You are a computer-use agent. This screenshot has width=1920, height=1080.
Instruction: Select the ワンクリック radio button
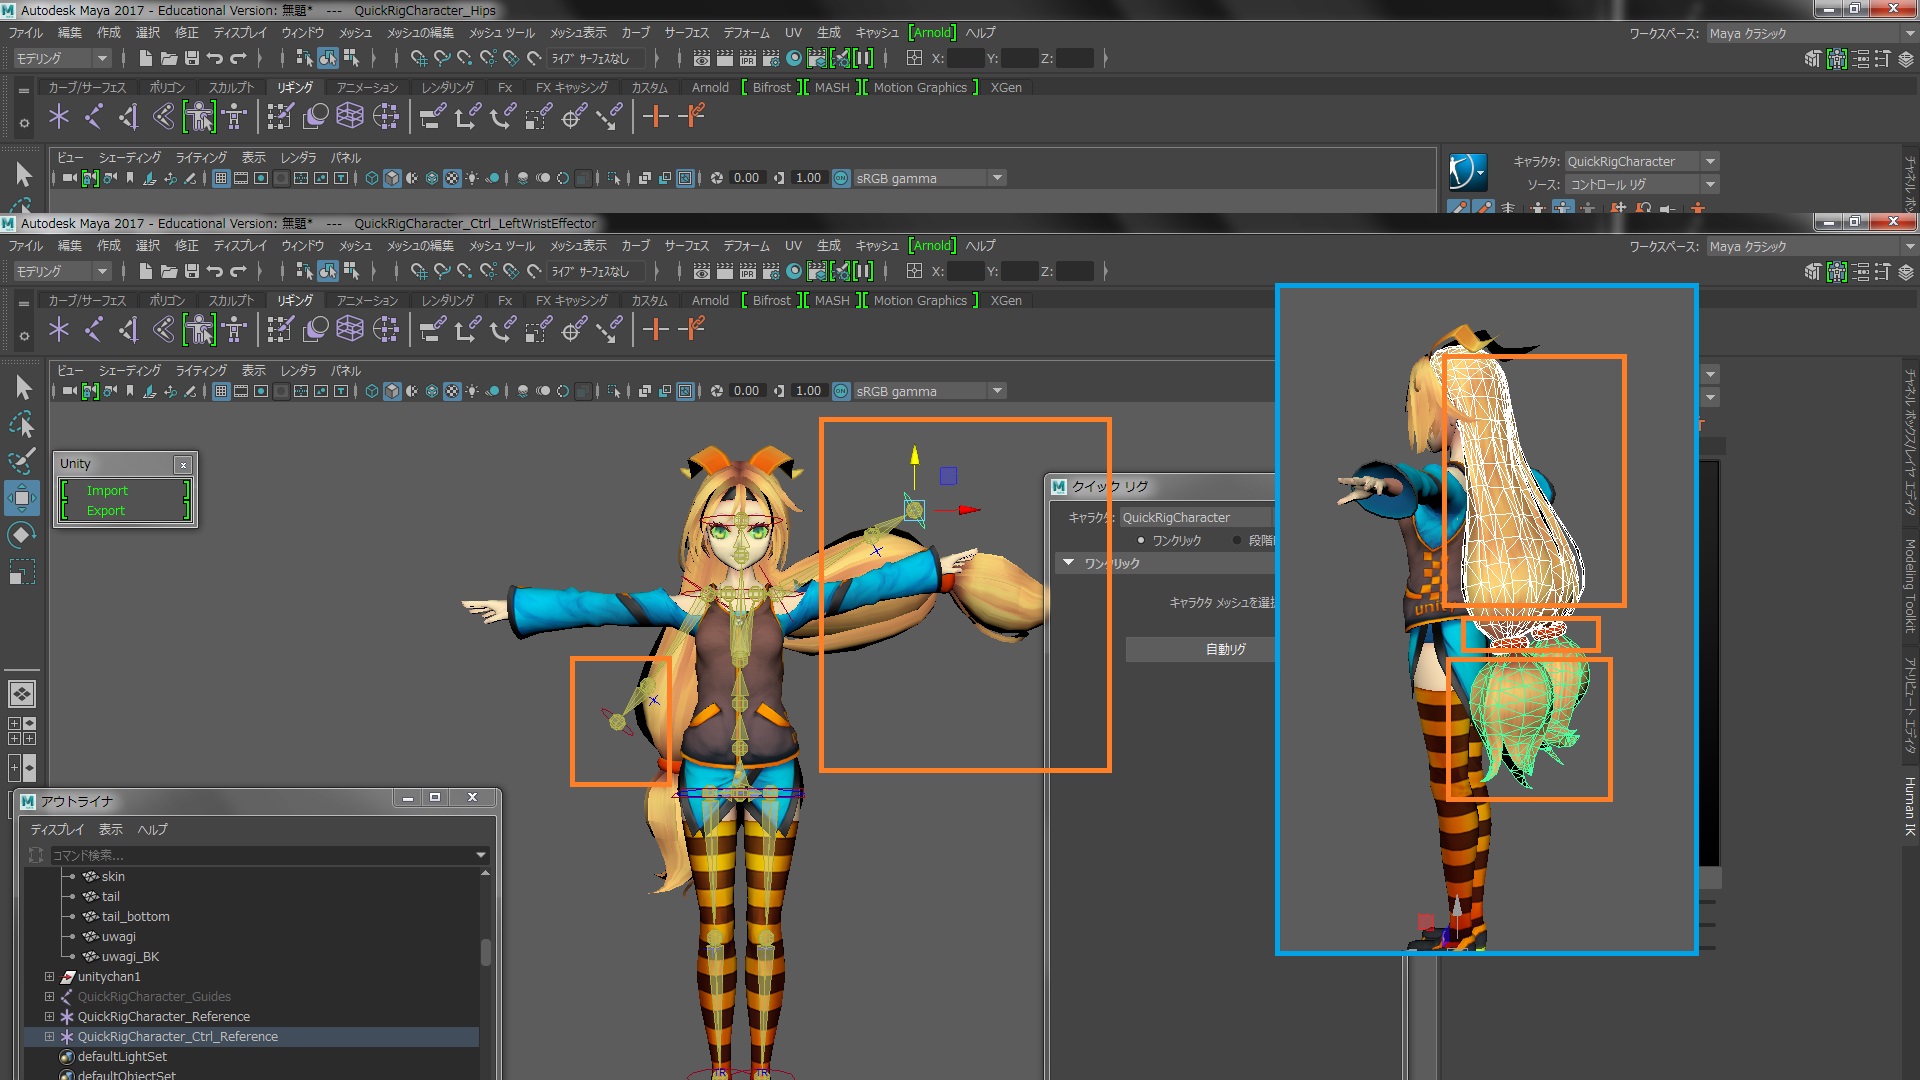click(x=1140, y=540)
